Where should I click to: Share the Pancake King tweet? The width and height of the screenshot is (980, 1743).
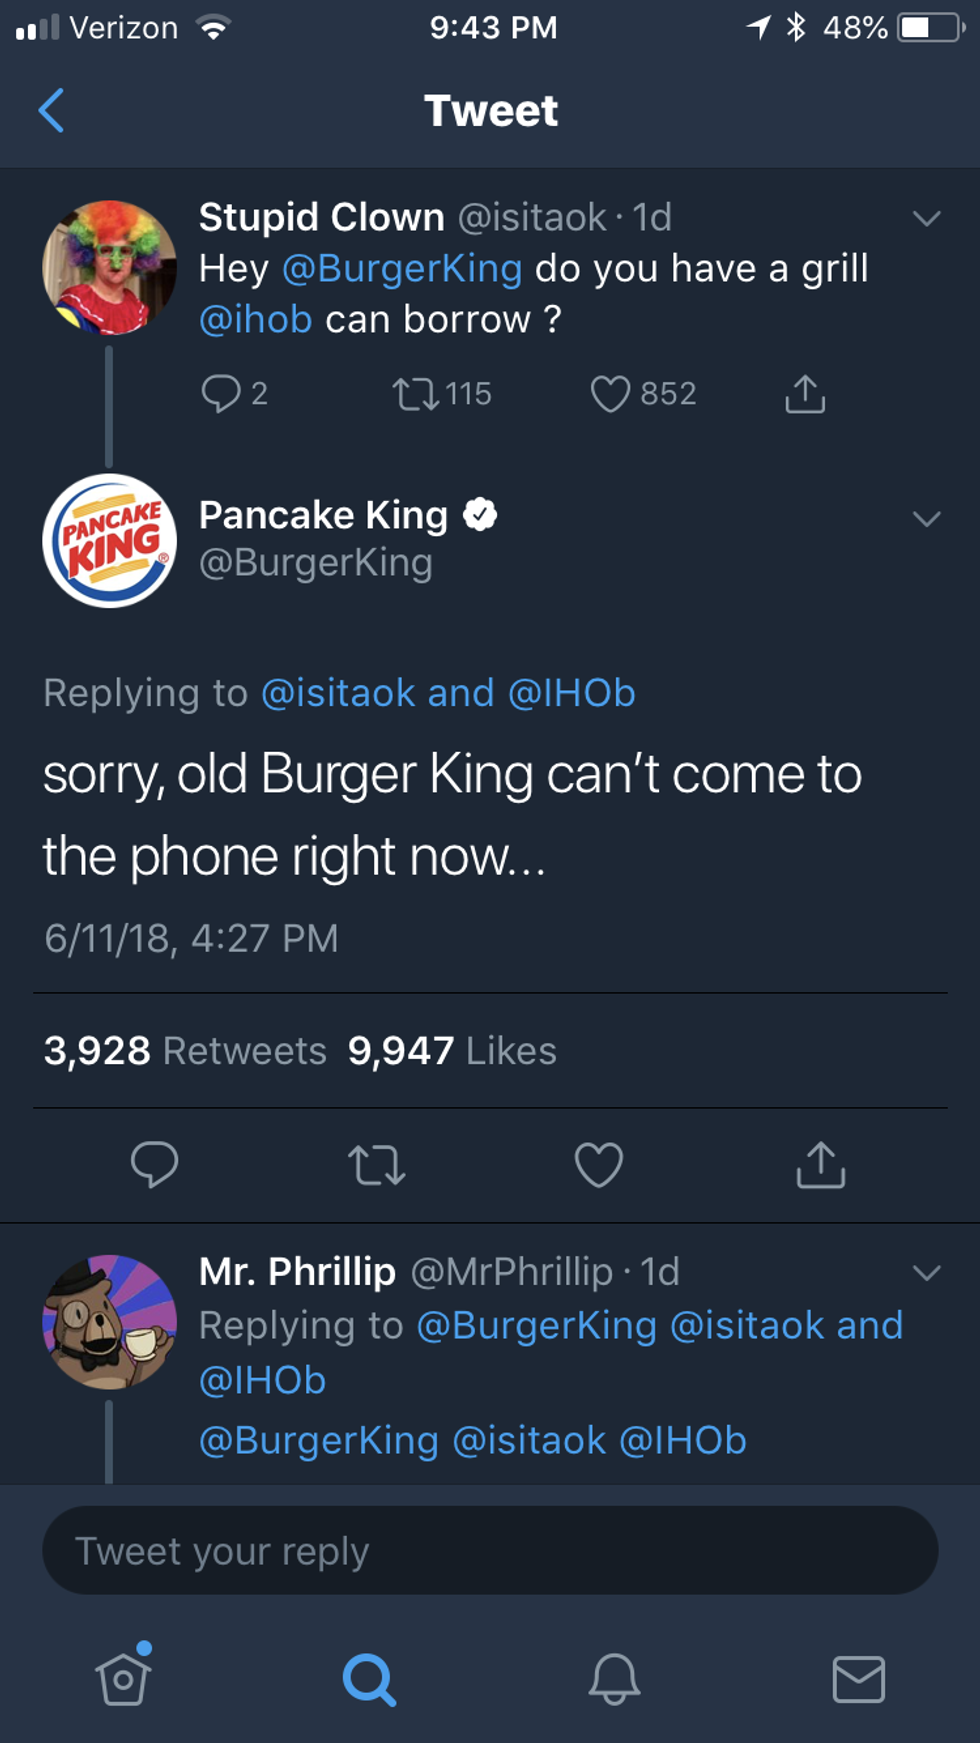[821, 1165]
